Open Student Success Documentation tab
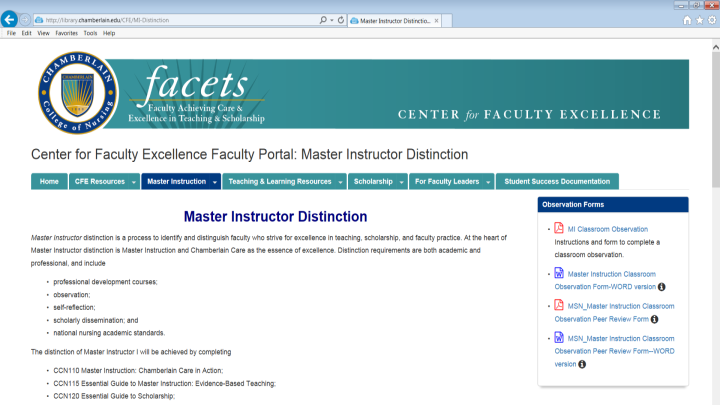 [x=557, y=181]
